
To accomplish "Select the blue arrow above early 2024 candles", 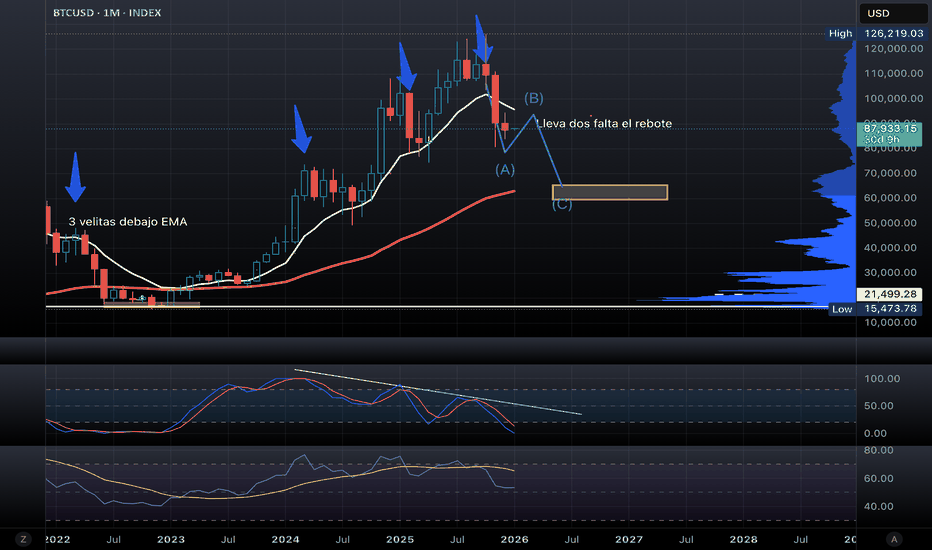I will 302,130.
